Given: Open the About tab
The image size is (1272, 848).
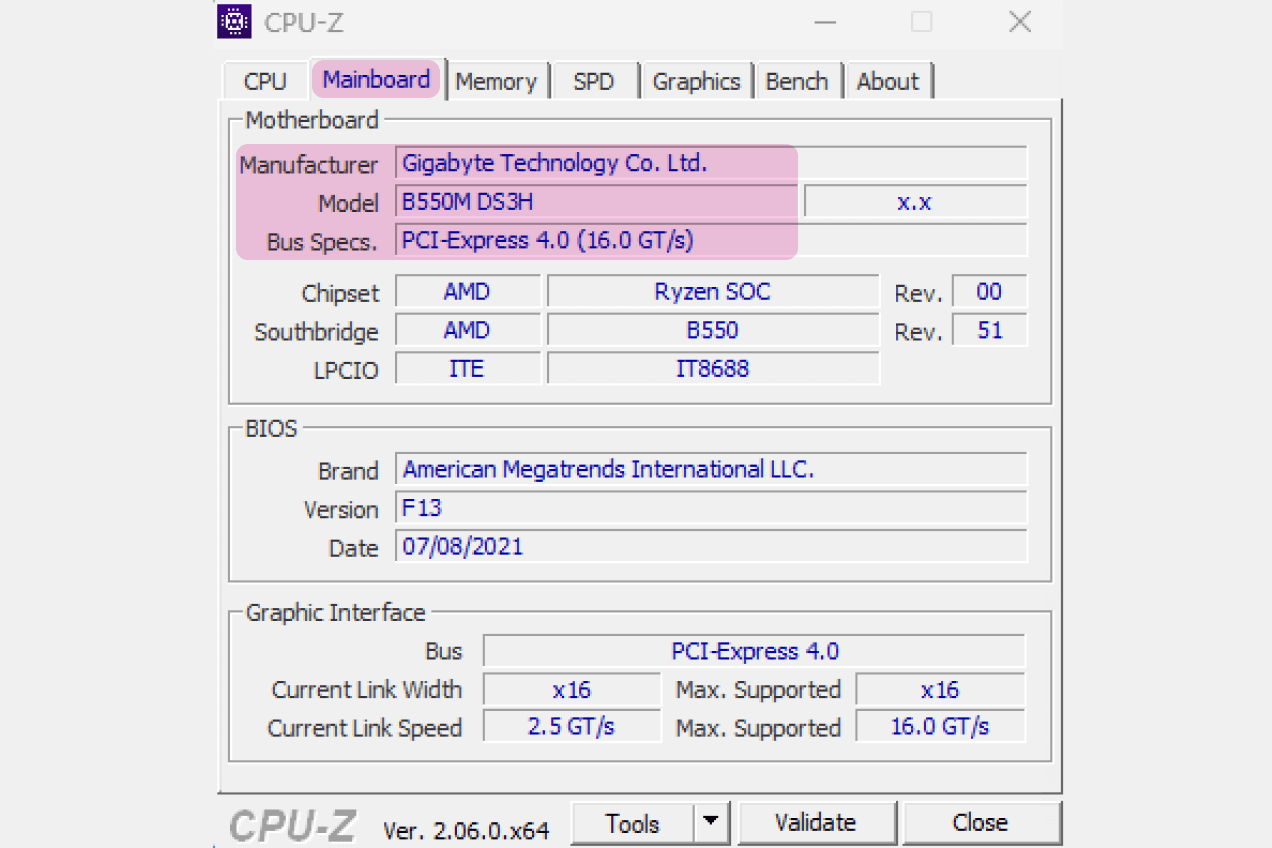Looking at the screenshot, I should pos(887,81).
